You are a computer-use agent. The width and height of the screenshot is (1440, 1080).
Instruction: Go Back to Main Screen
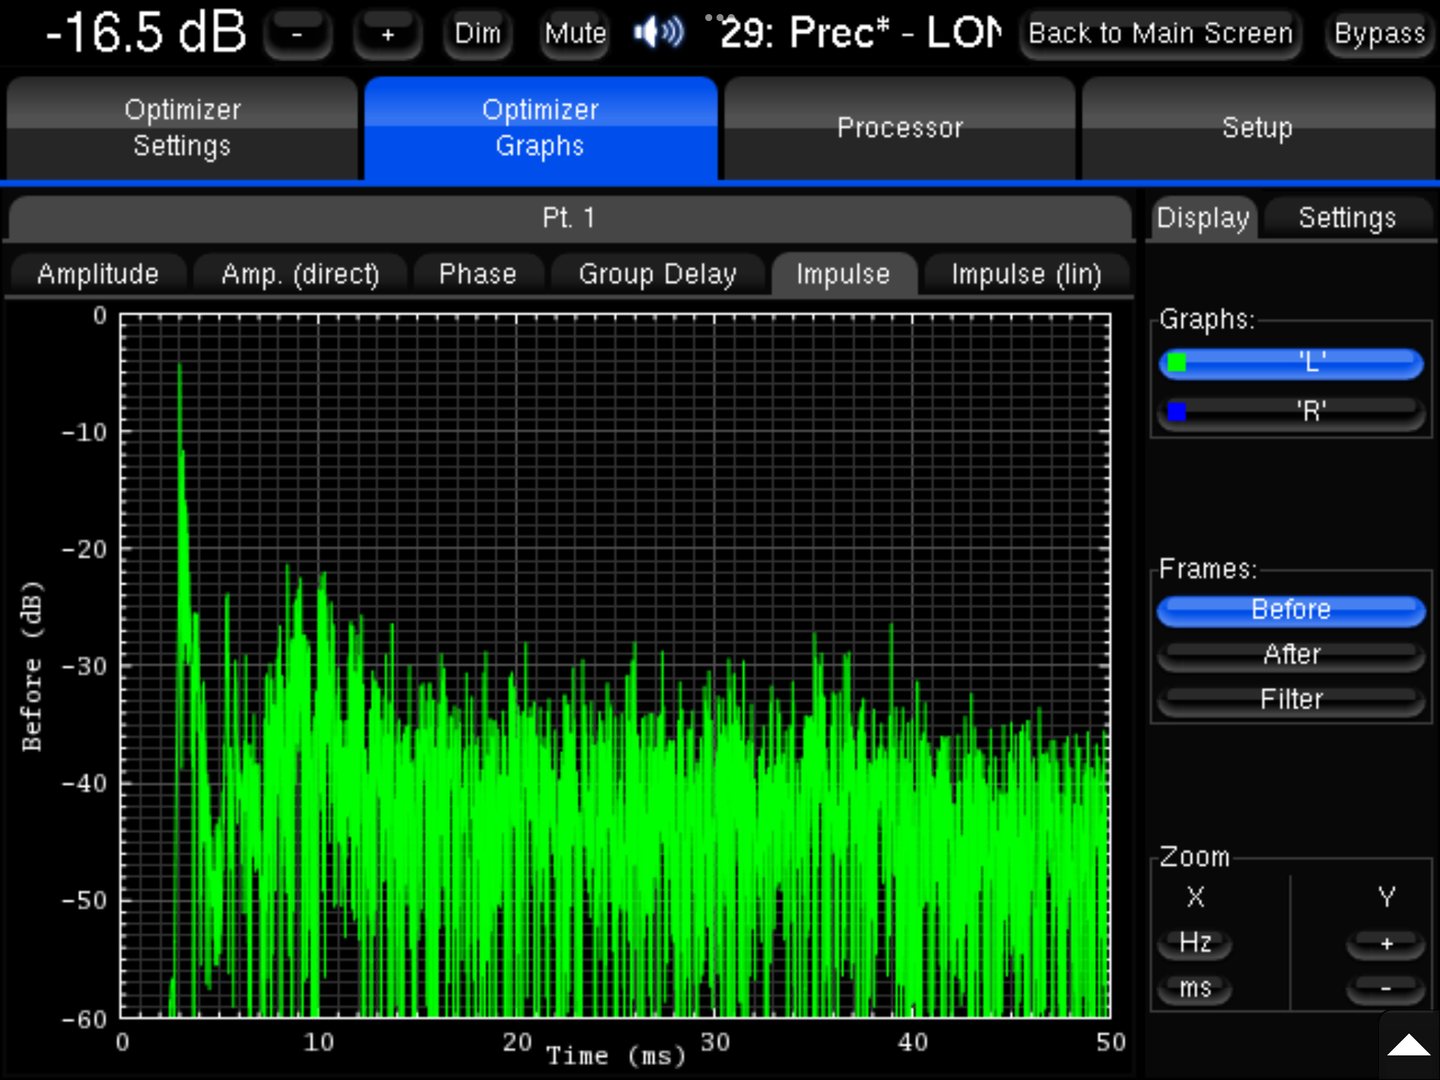[1160, 35]
